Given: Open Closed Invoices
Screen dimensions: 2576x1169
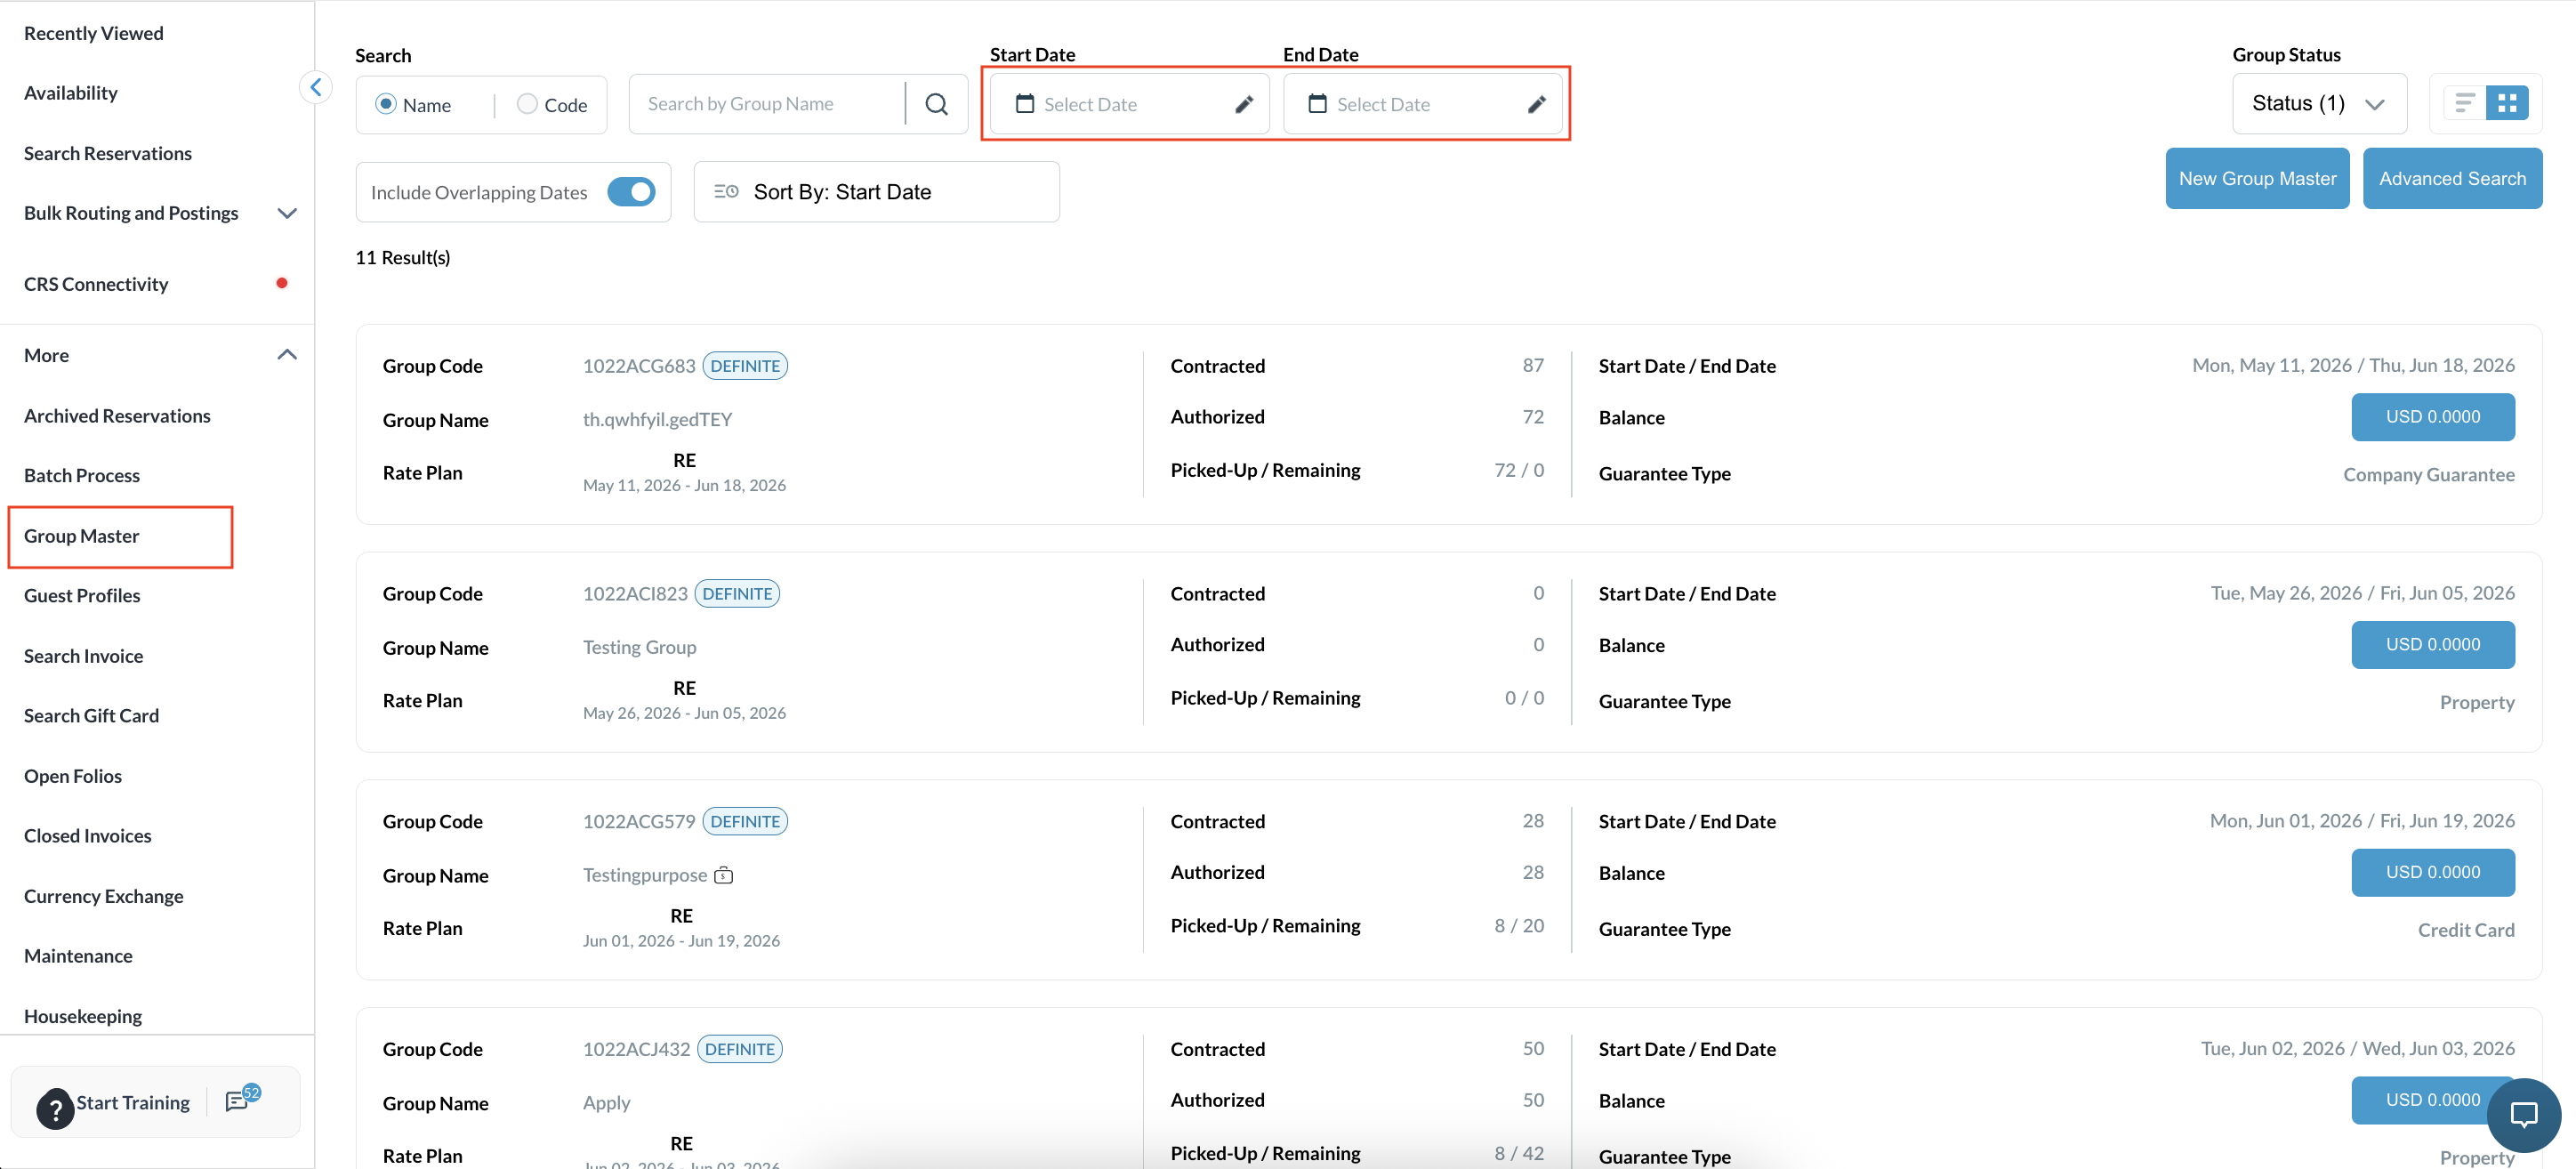Looking at the screenshot, I should click(x=88, y=836).
